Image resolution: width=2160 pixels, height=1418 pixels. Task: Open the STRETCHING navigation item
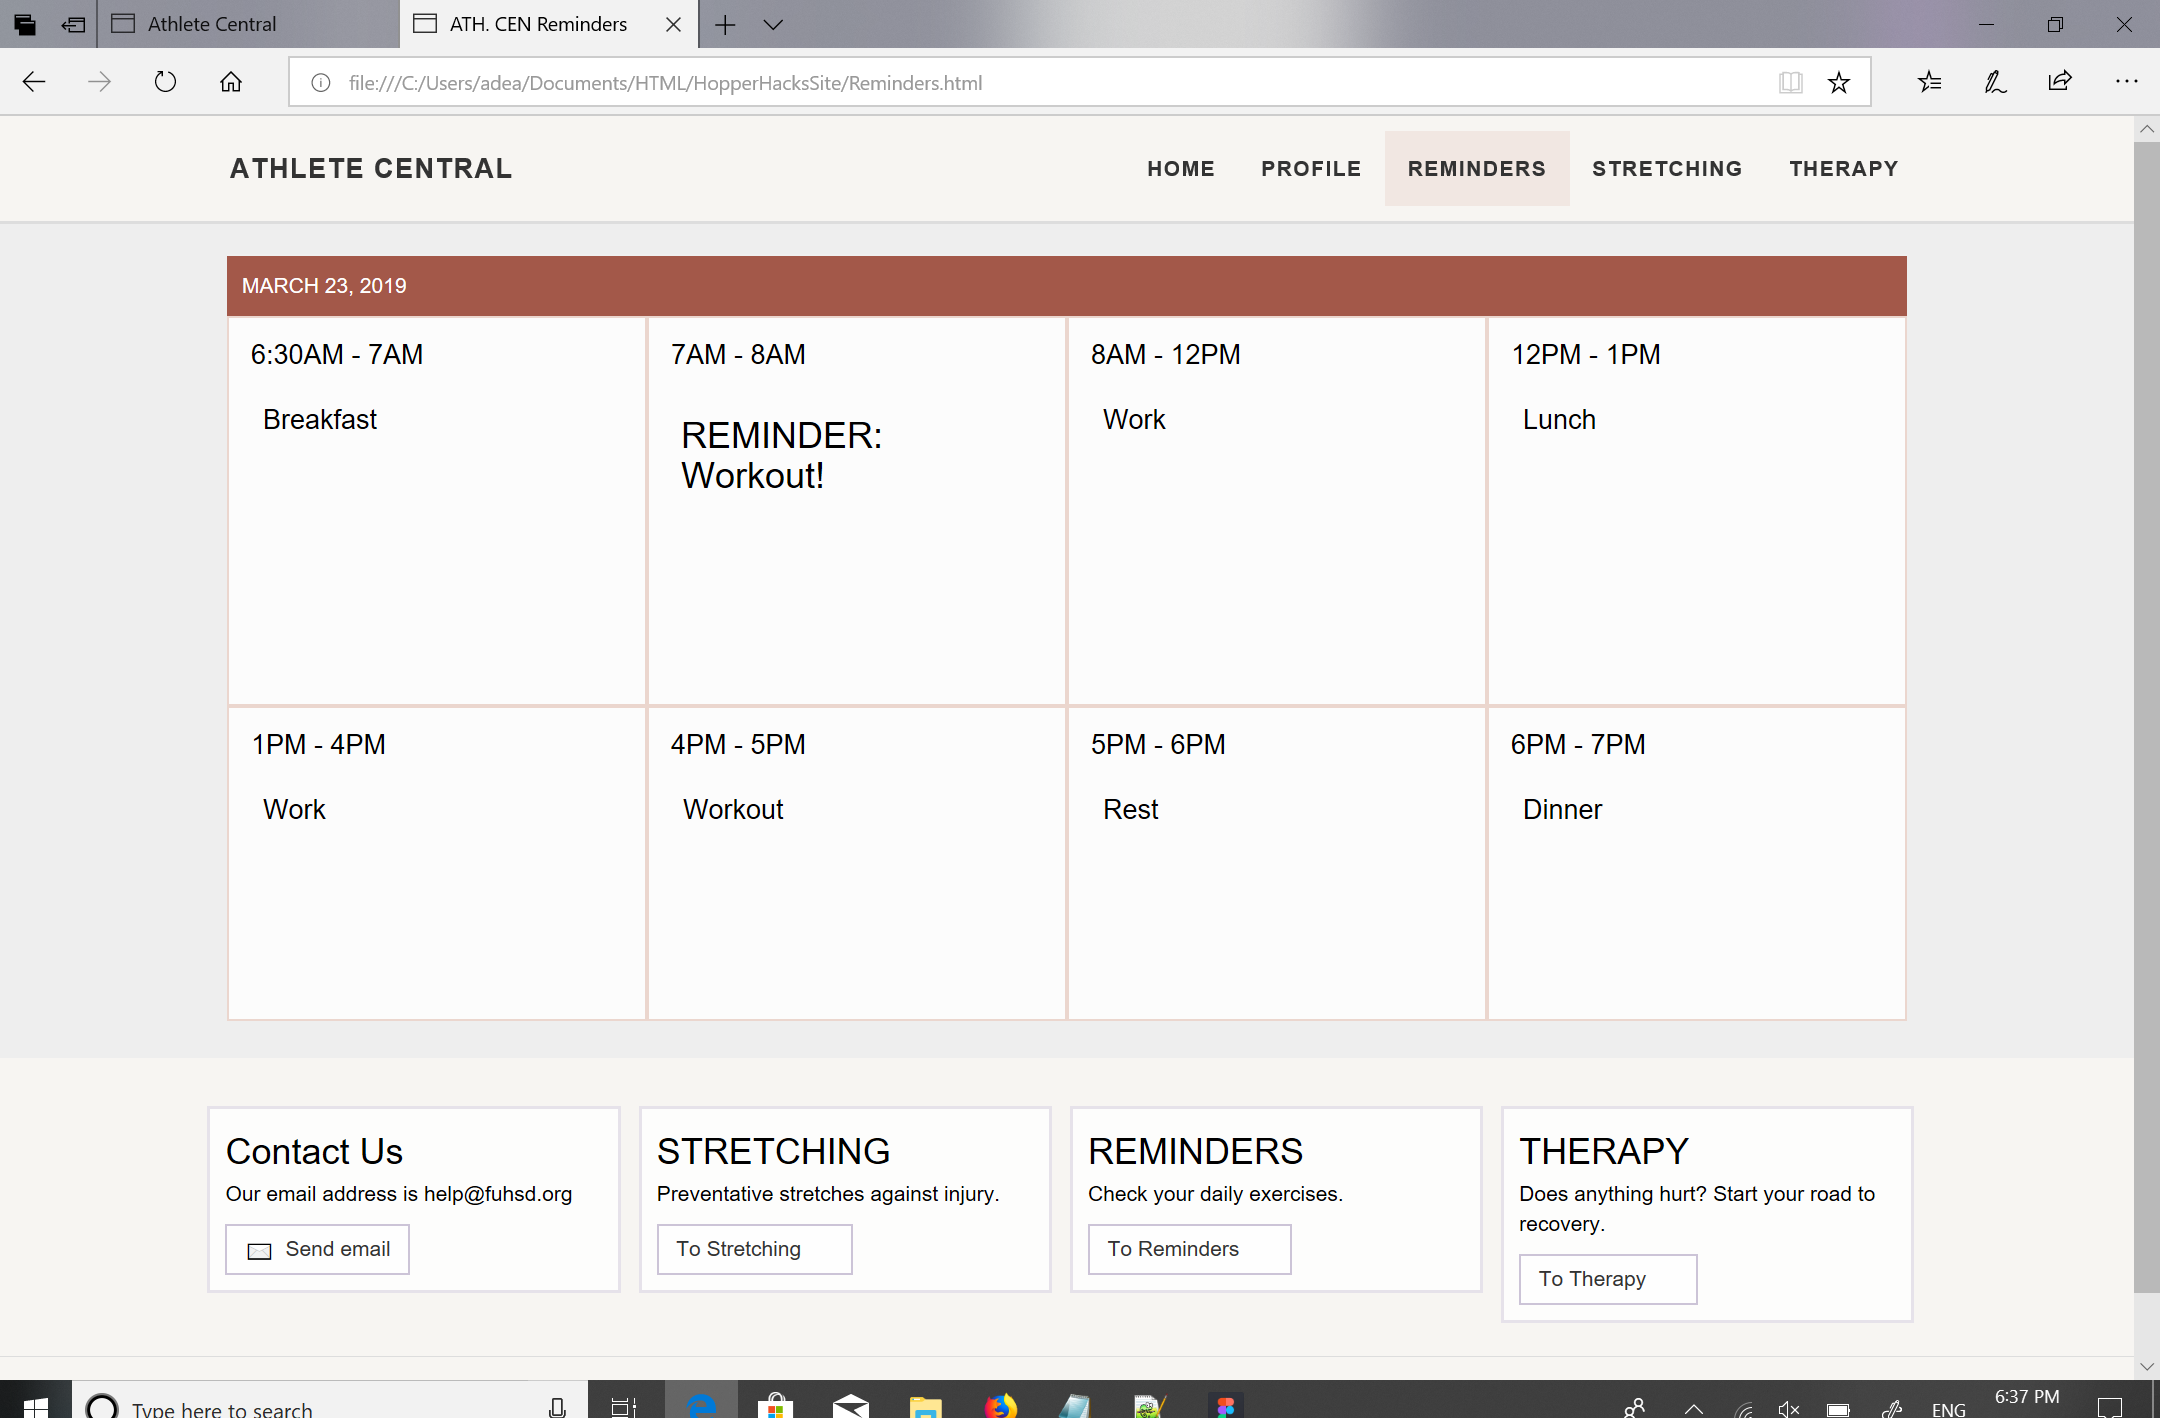coord(1667,168)
